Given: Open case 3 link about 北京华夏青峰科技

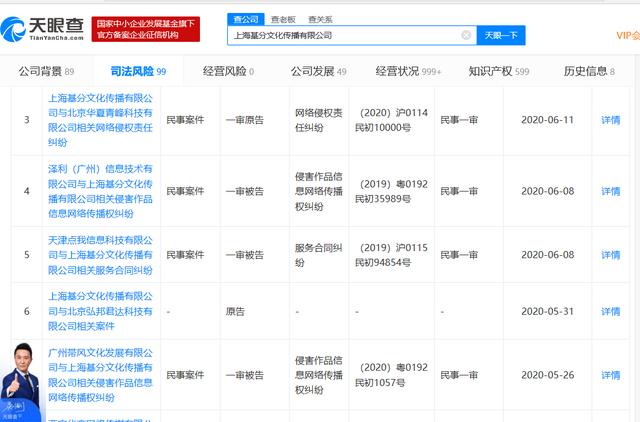Looking at the screenshot, I should 100,120.
